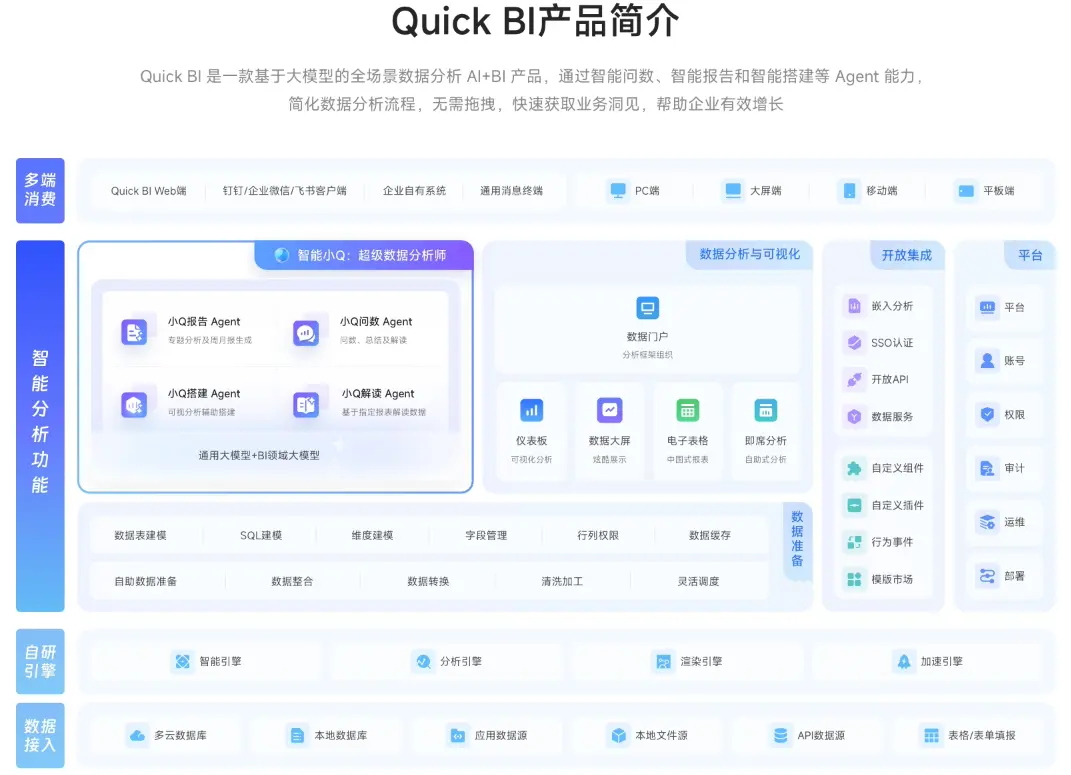Click the 开放API icon

[x=854, y=380]
